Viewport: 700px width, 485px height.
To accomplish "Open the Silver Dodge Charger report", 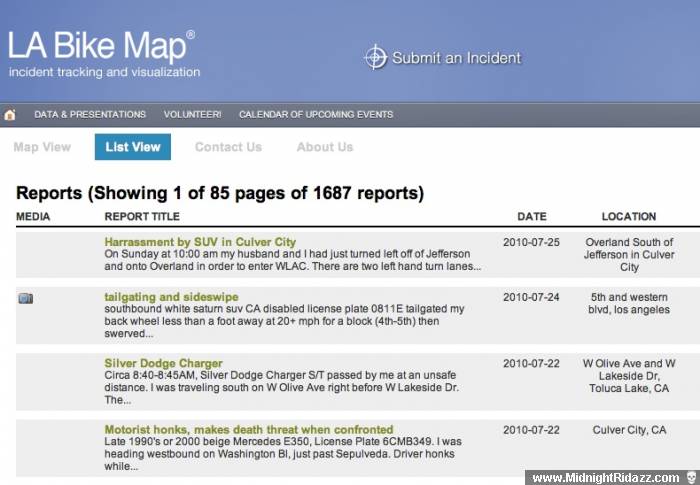I will 163,363.
